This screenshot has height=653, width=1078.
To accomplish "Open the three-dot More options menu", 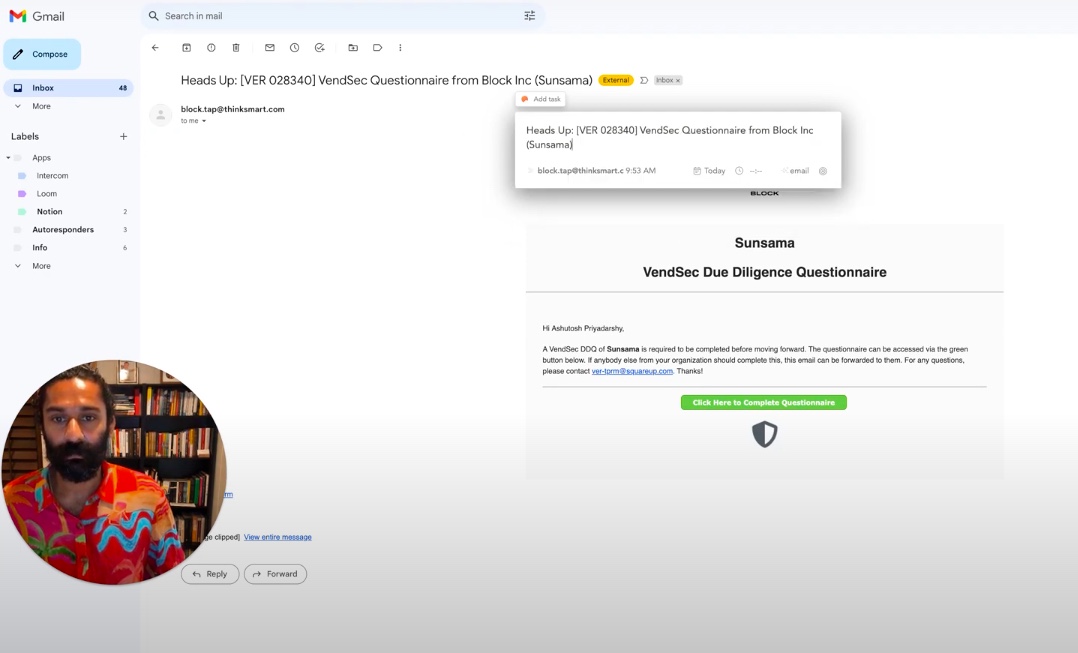I will pyautogui.click(x=400, y=47).
